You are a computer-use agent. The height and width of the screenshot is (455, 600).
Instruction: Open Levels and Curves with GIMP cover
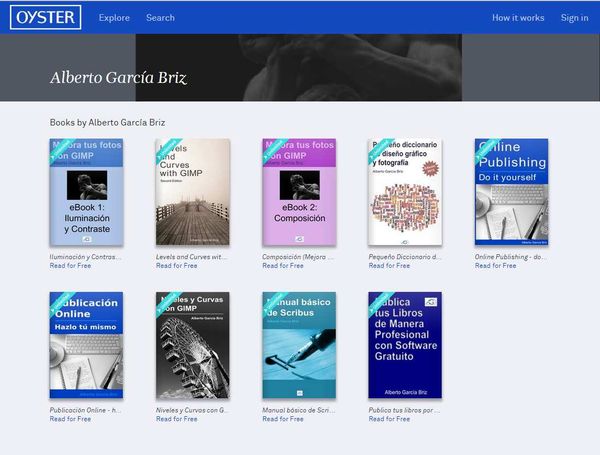193,192
